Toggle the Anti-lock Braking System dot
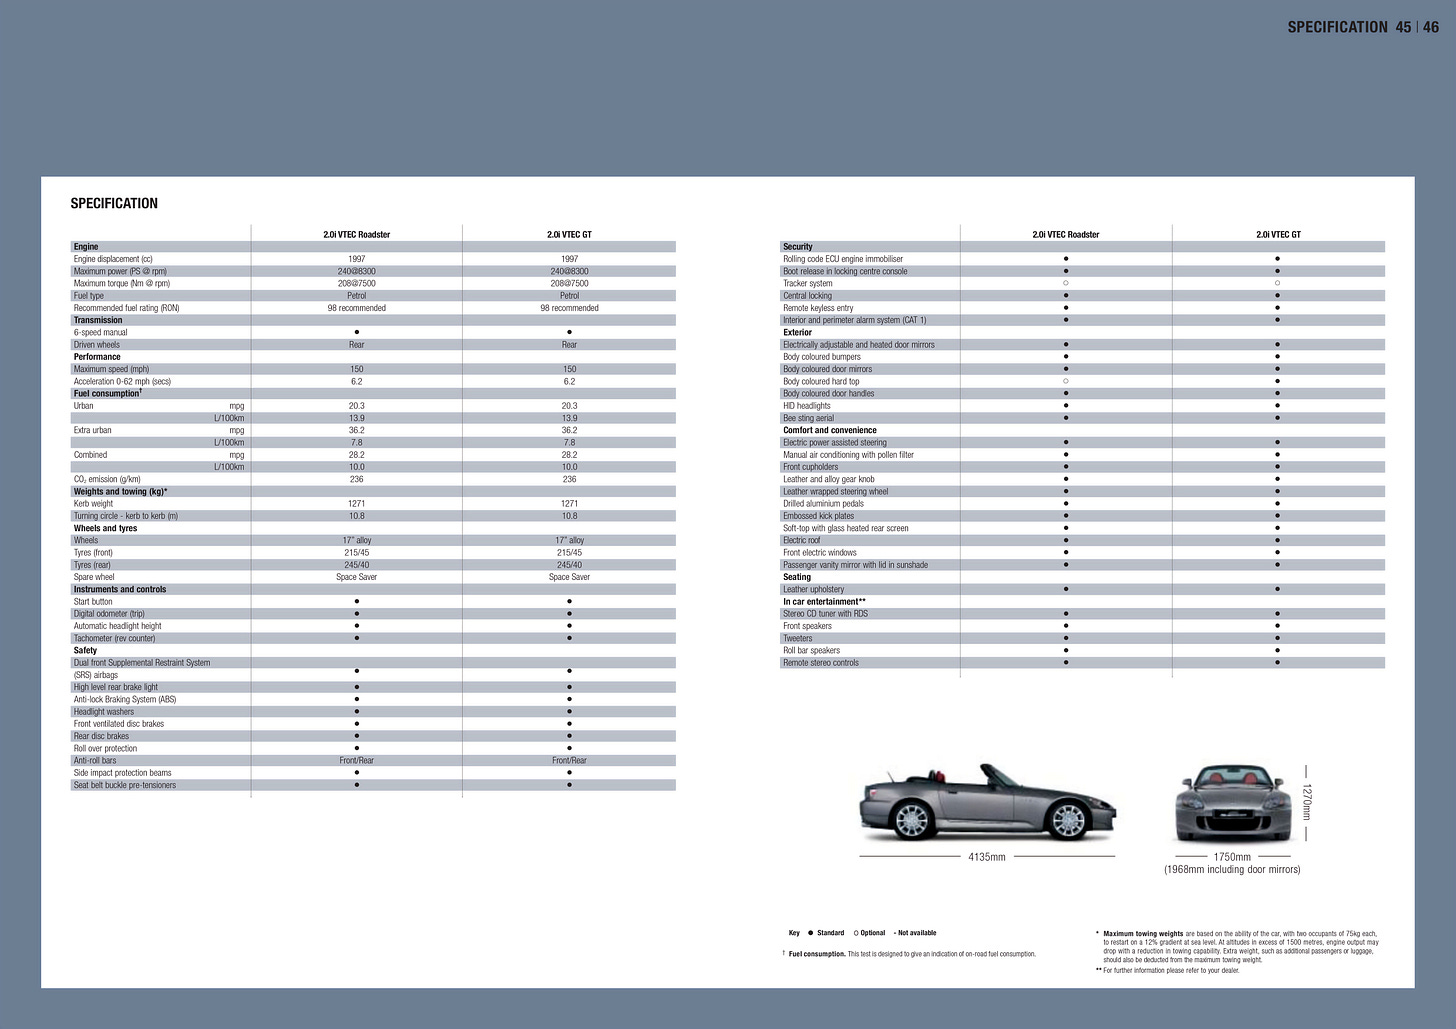1456x1029 pixels. 356,699
